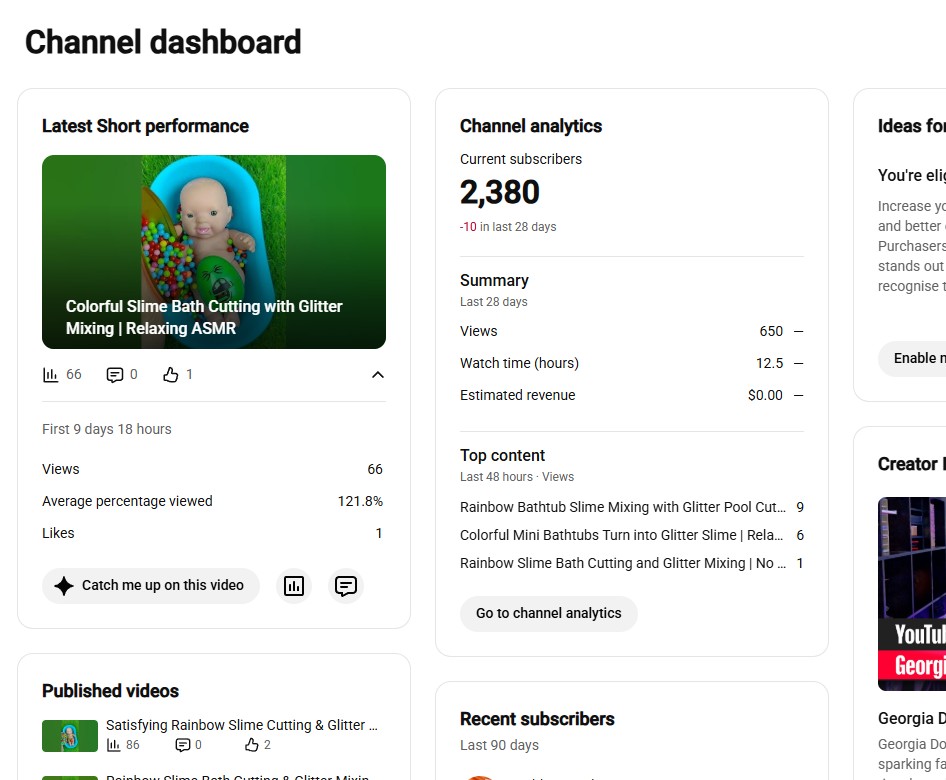Click like icon showing 2 in Published videos
The width and height of the screenshot is (946, 780).
coord(252,745)
